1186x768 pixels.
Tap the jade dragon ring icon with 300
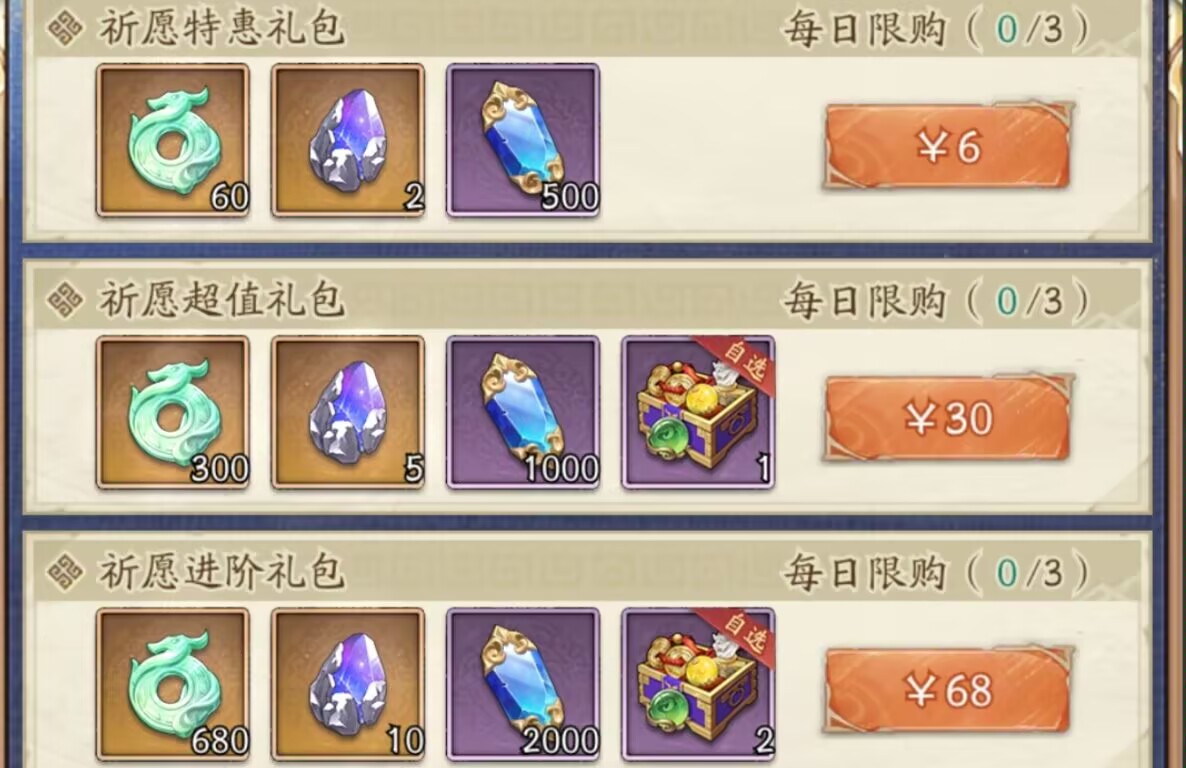(173, 412)
